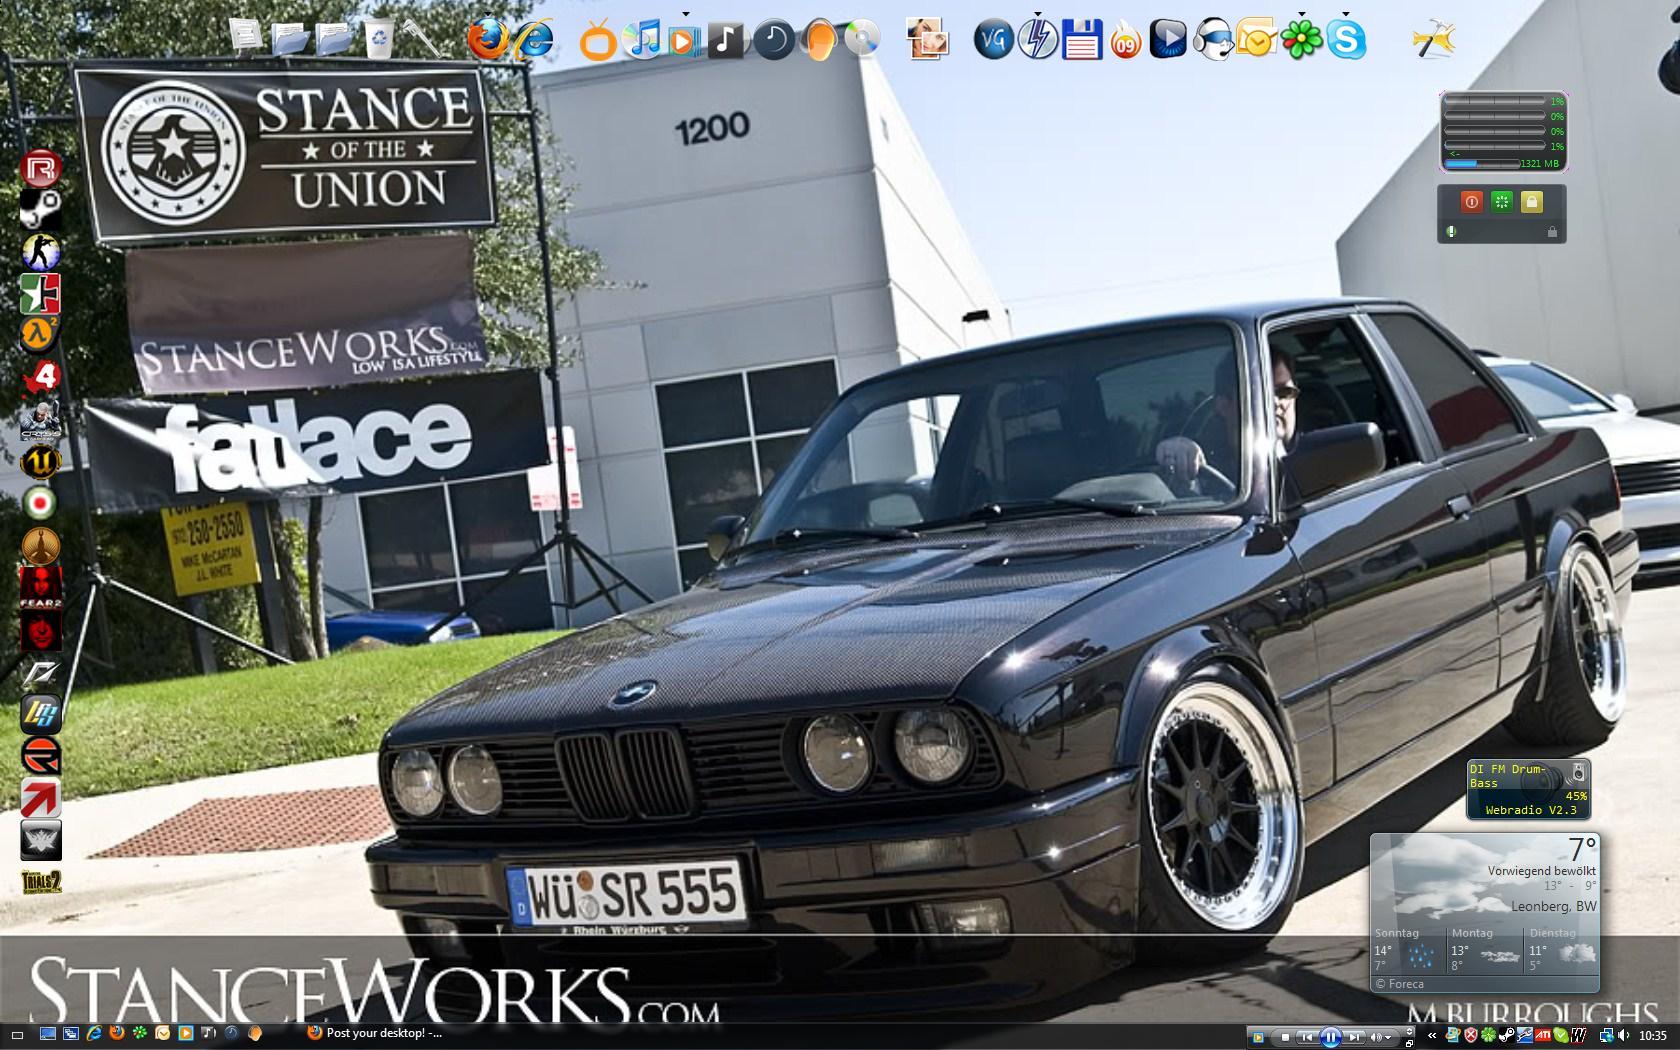The width and height of the screenshot is (1680, 1050).
Task: Launch Skype from the top dock
Action: pos(1346,40)
